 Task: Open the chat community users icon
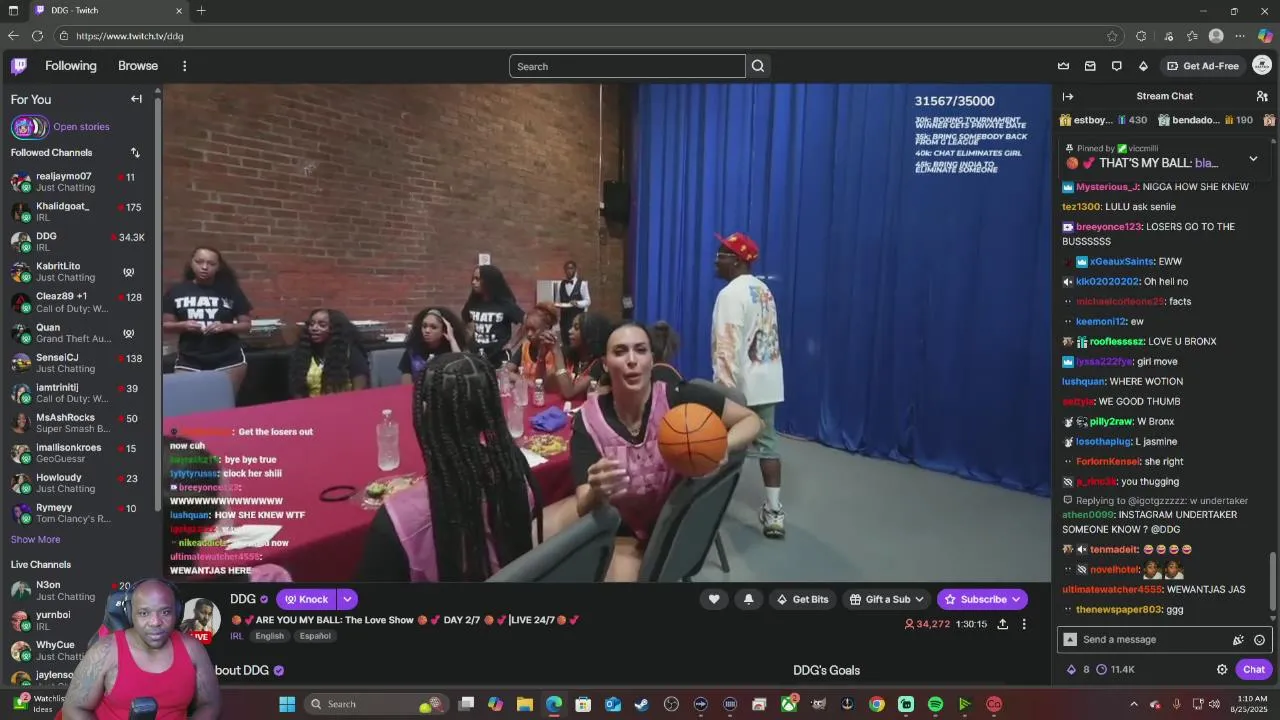[1262, 96]
